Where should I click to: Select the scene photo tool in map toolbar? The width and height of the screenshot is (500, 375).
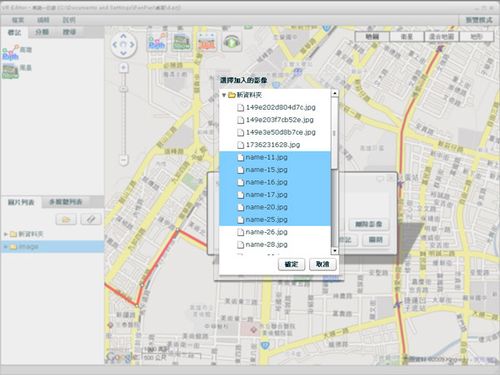(182, 42)
